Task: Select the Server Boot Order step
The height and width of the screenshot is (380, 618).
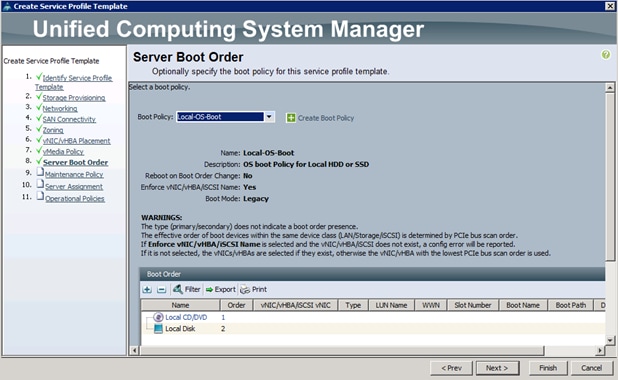Action: [x=75, y=162]
